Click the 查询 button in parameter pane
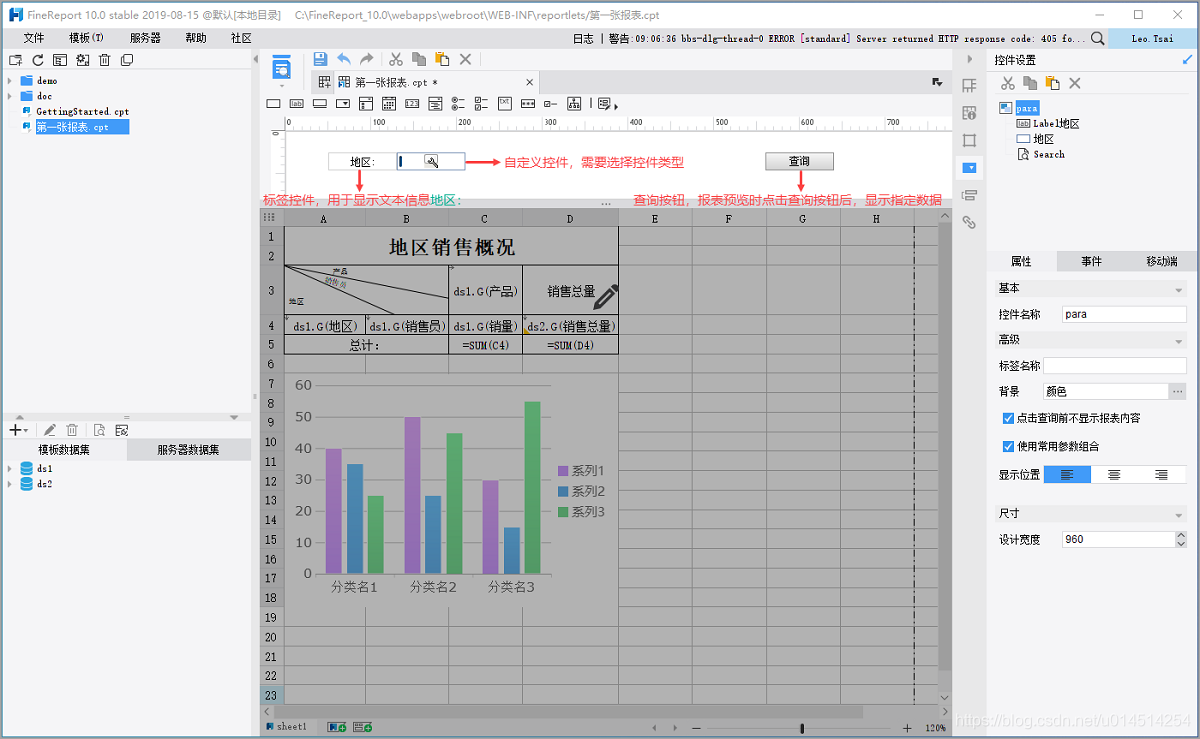1200x739 pixels. [799, 161]
